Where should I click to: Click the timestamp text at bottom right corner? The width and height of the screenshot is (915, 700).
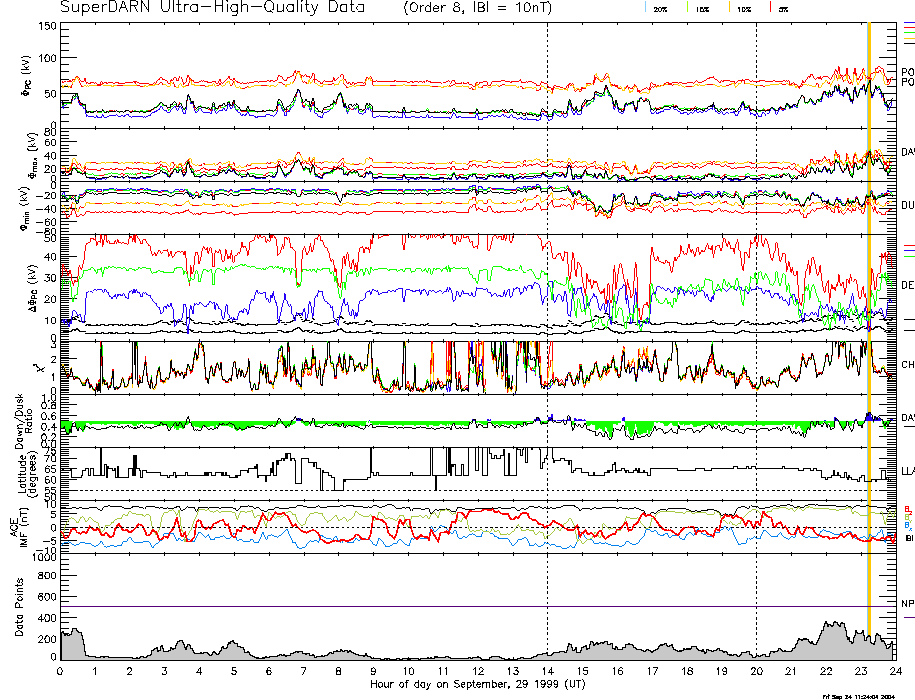866,695
